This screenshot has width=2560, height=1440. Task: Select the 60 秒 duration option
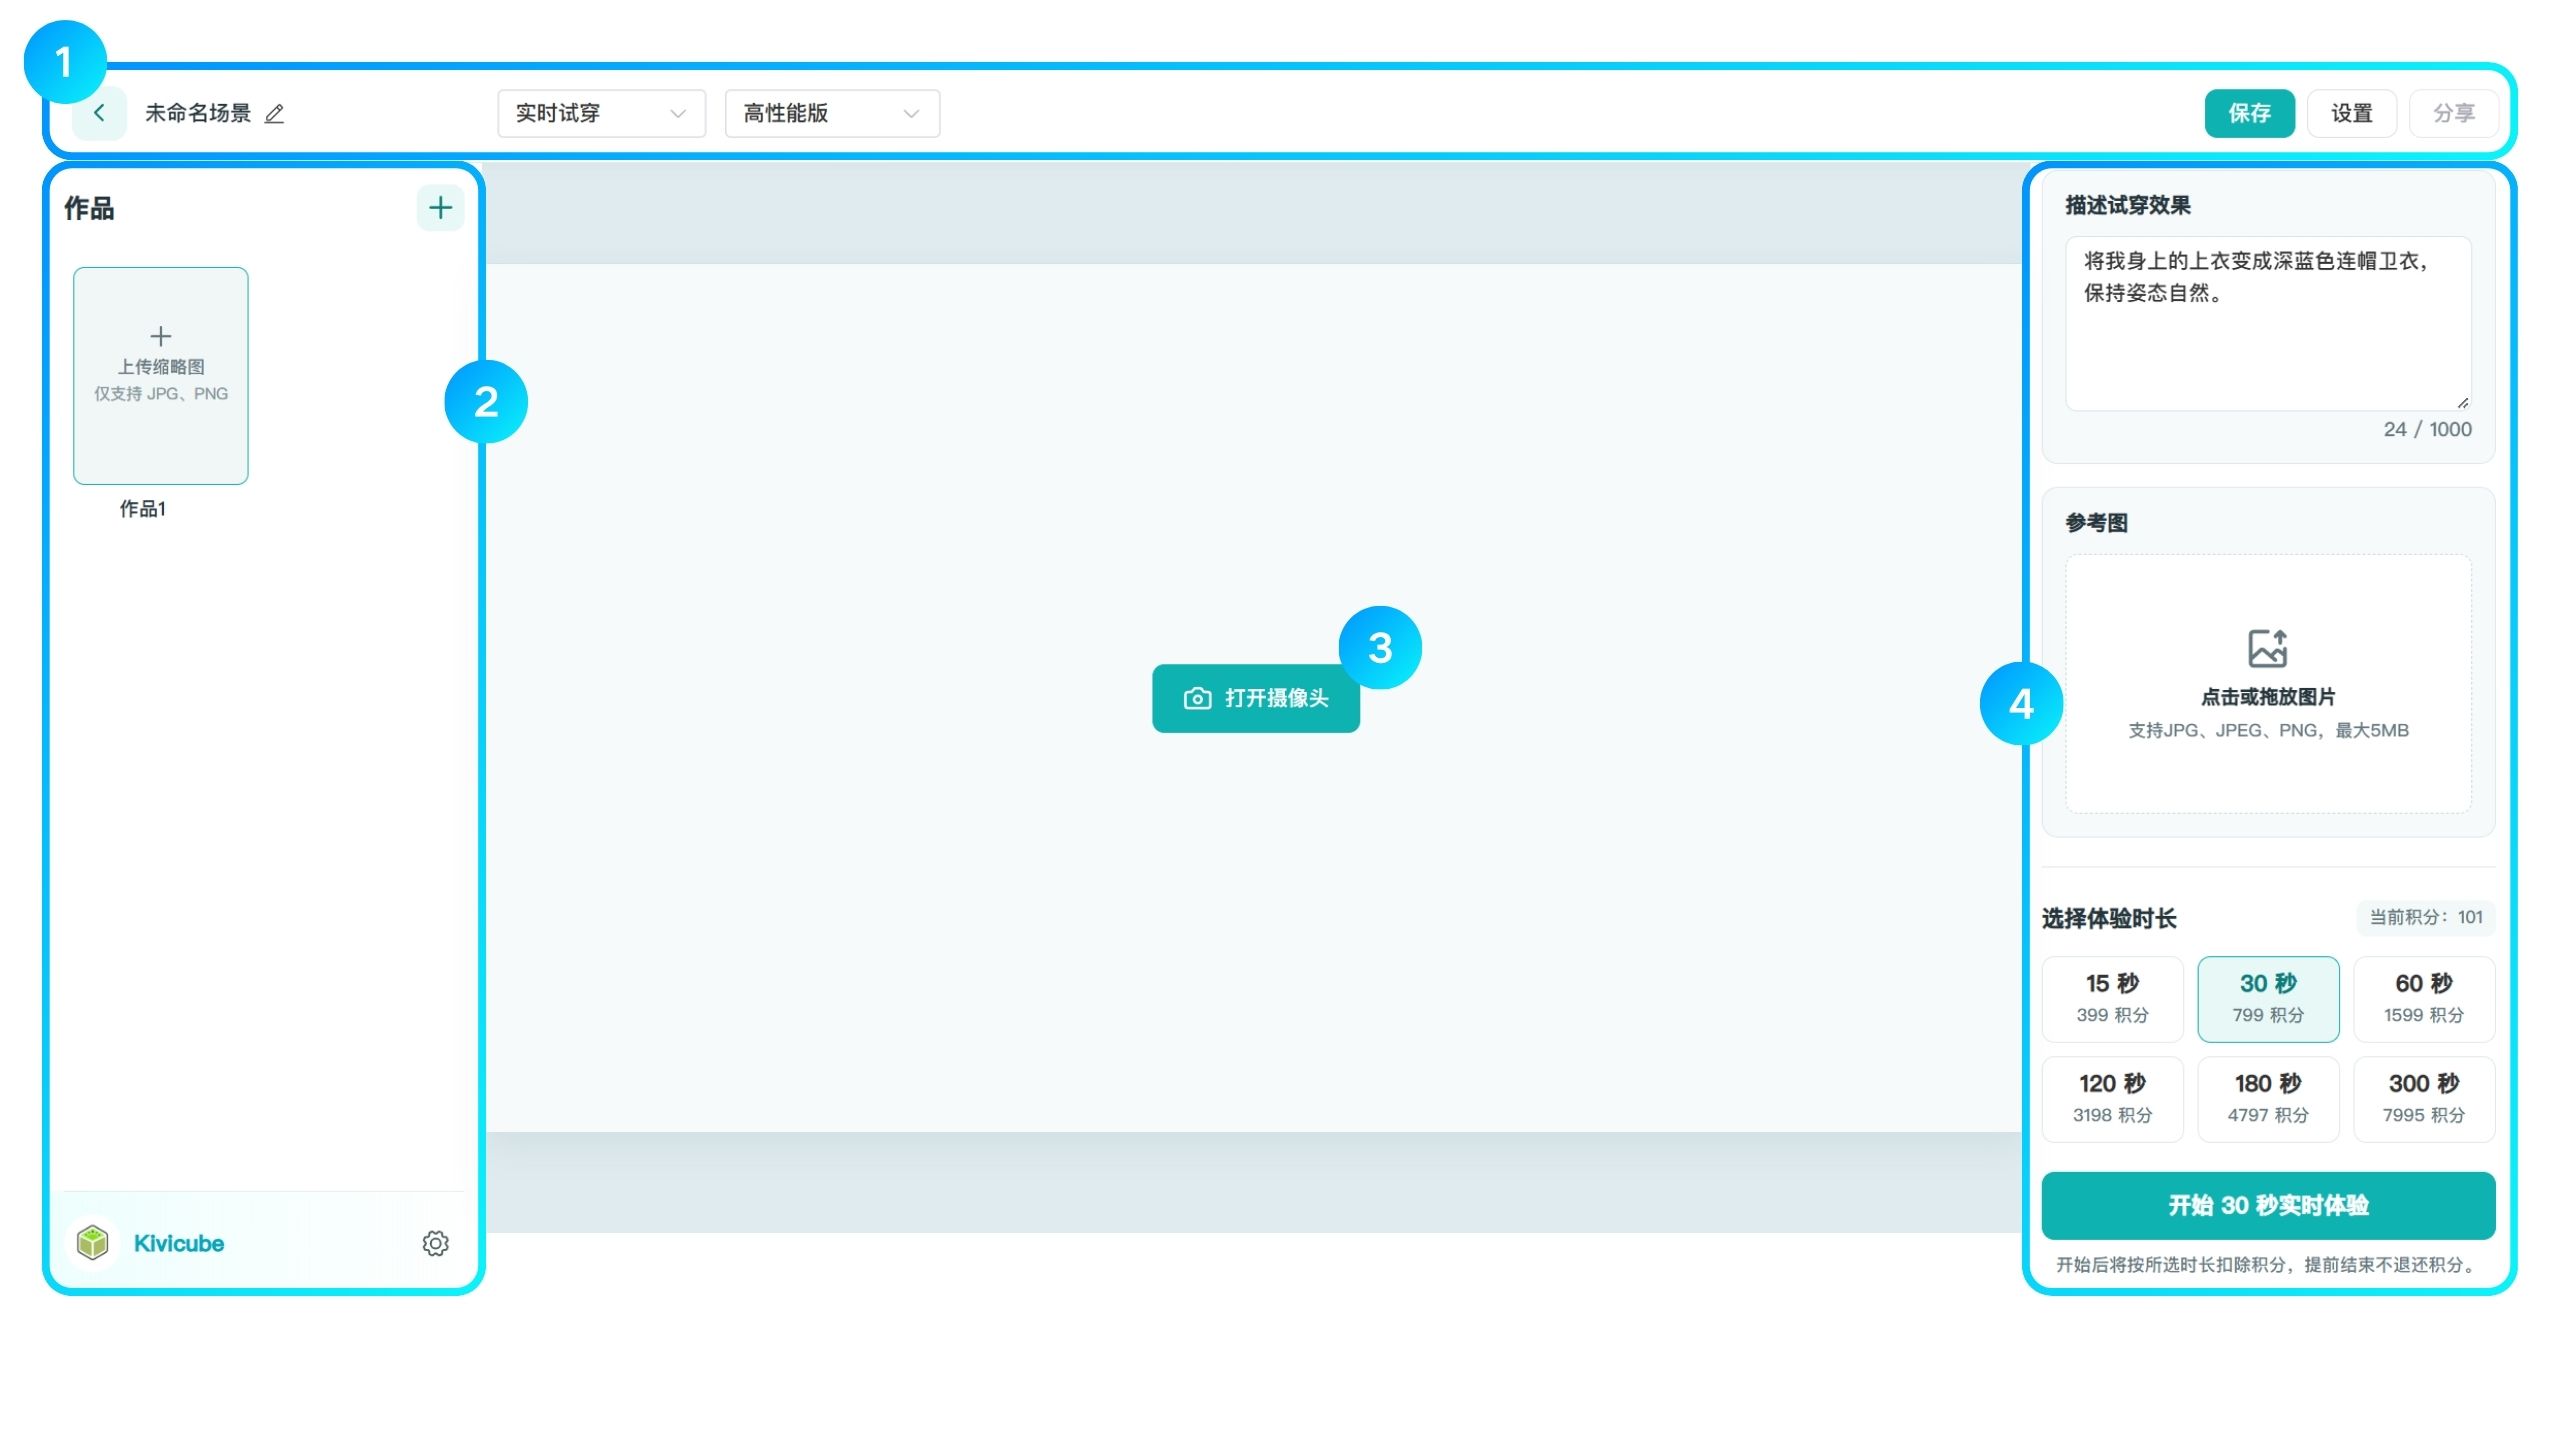[x=2424, y=998]
